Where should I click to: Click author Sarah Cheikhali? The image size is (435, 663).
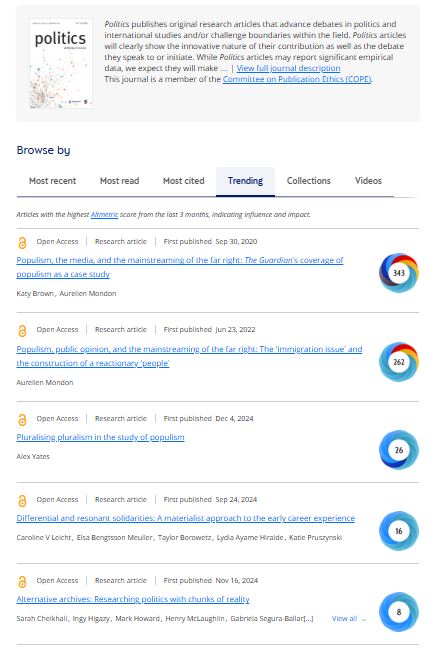(x=41, y=619)
